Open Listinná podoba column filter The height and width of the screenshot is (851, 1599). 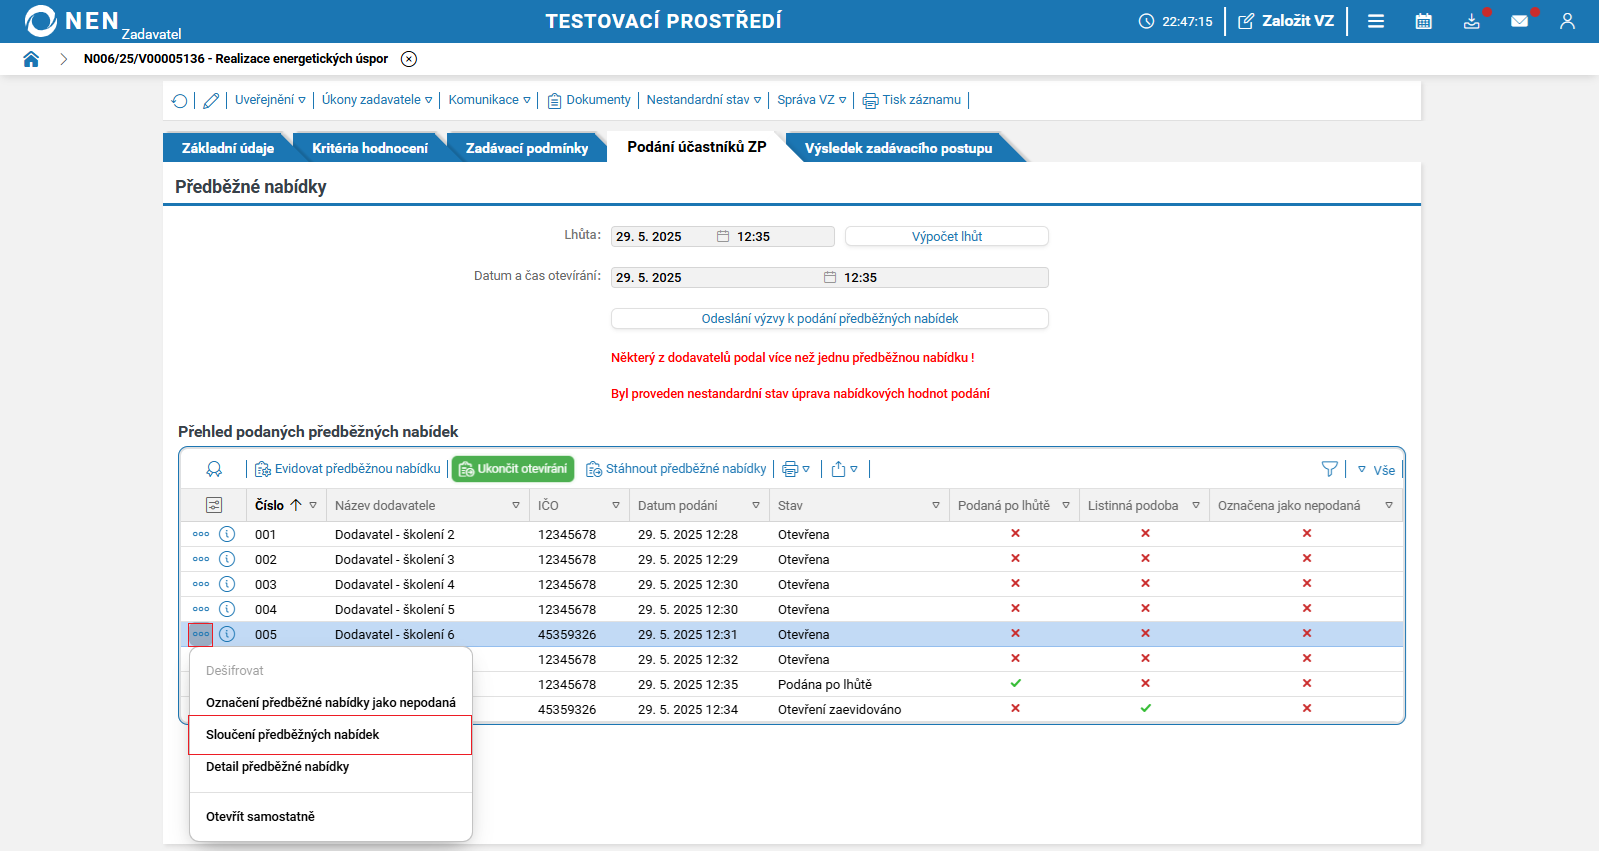click(1196, 506)
